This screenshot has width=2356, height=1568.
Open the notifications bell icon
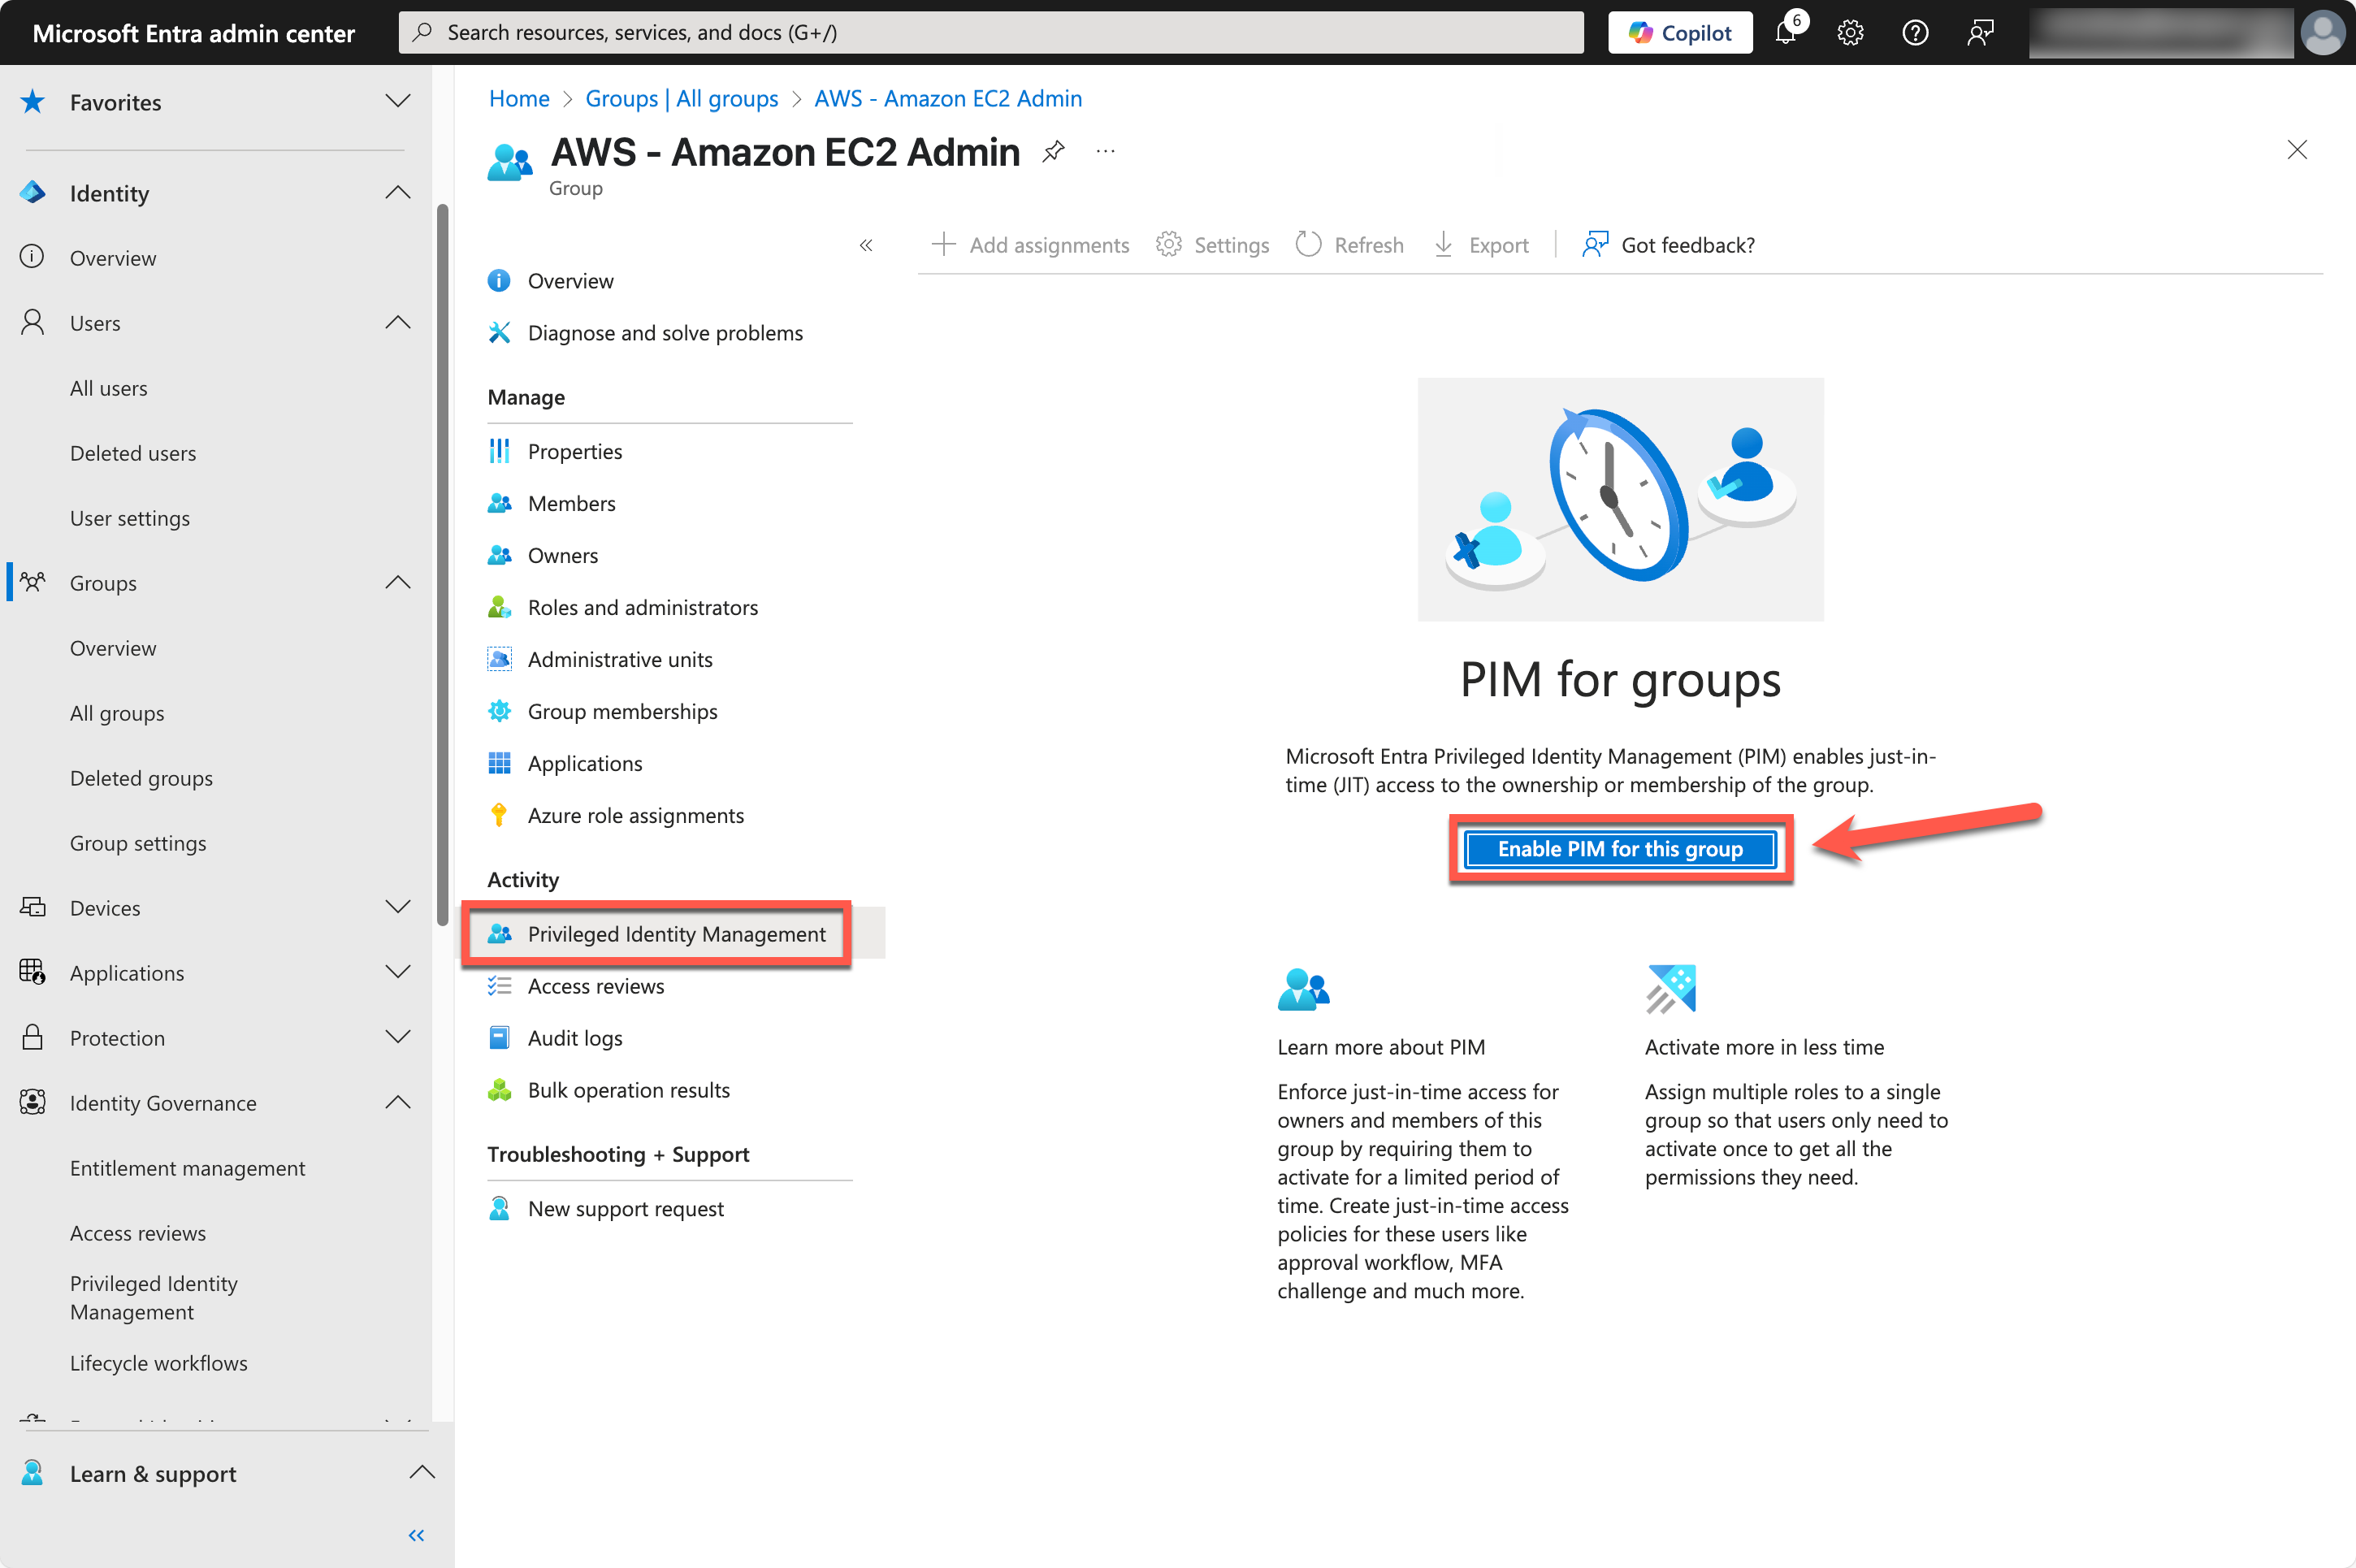click(1786, 32)
